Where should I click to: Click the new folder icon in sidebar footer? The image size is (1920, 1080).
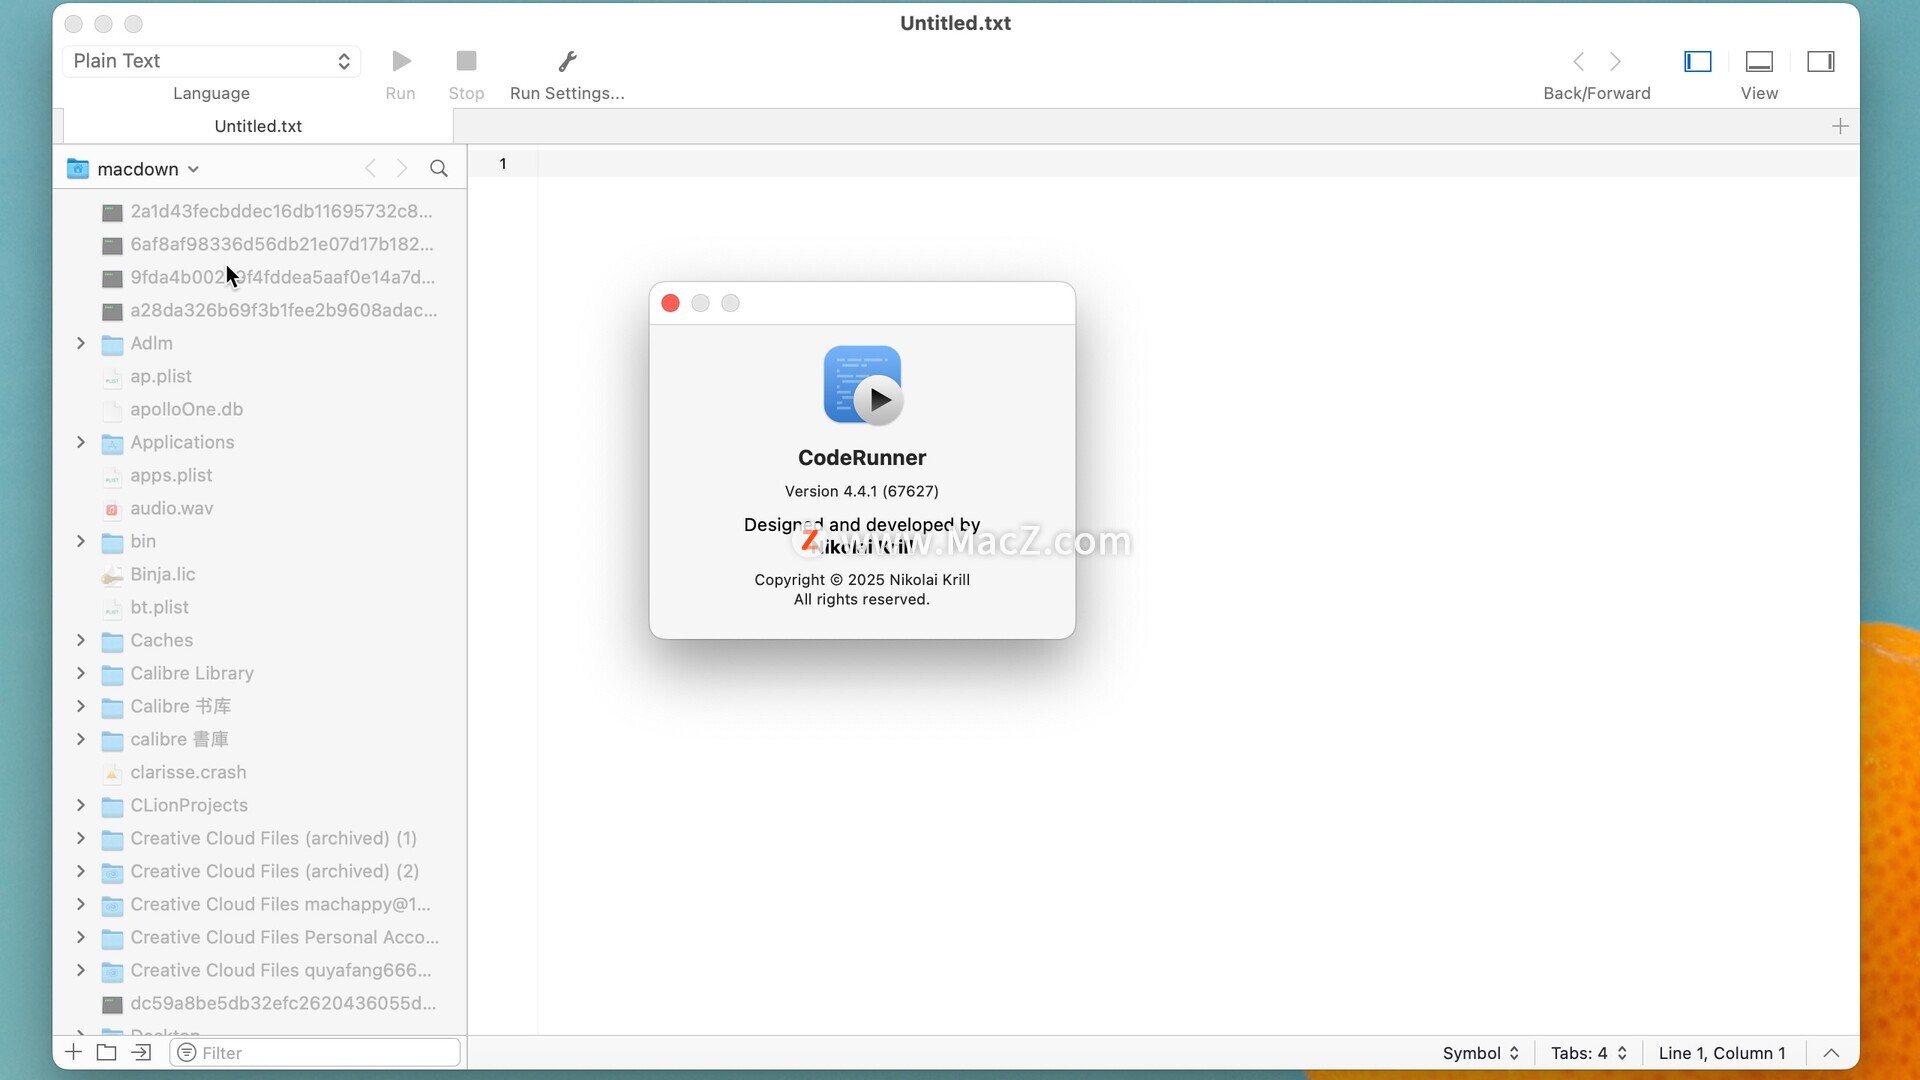click(x=106, y=1052)
